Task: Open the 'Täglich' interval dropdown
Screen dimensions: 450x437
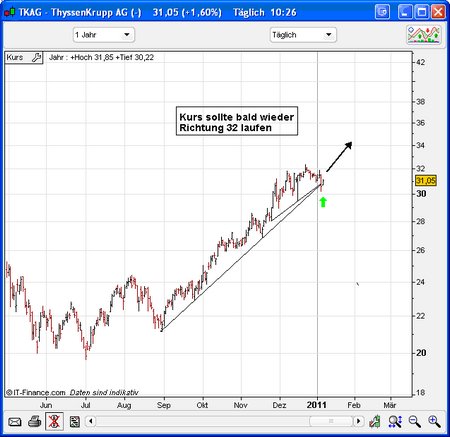Action: coord(303,35)
